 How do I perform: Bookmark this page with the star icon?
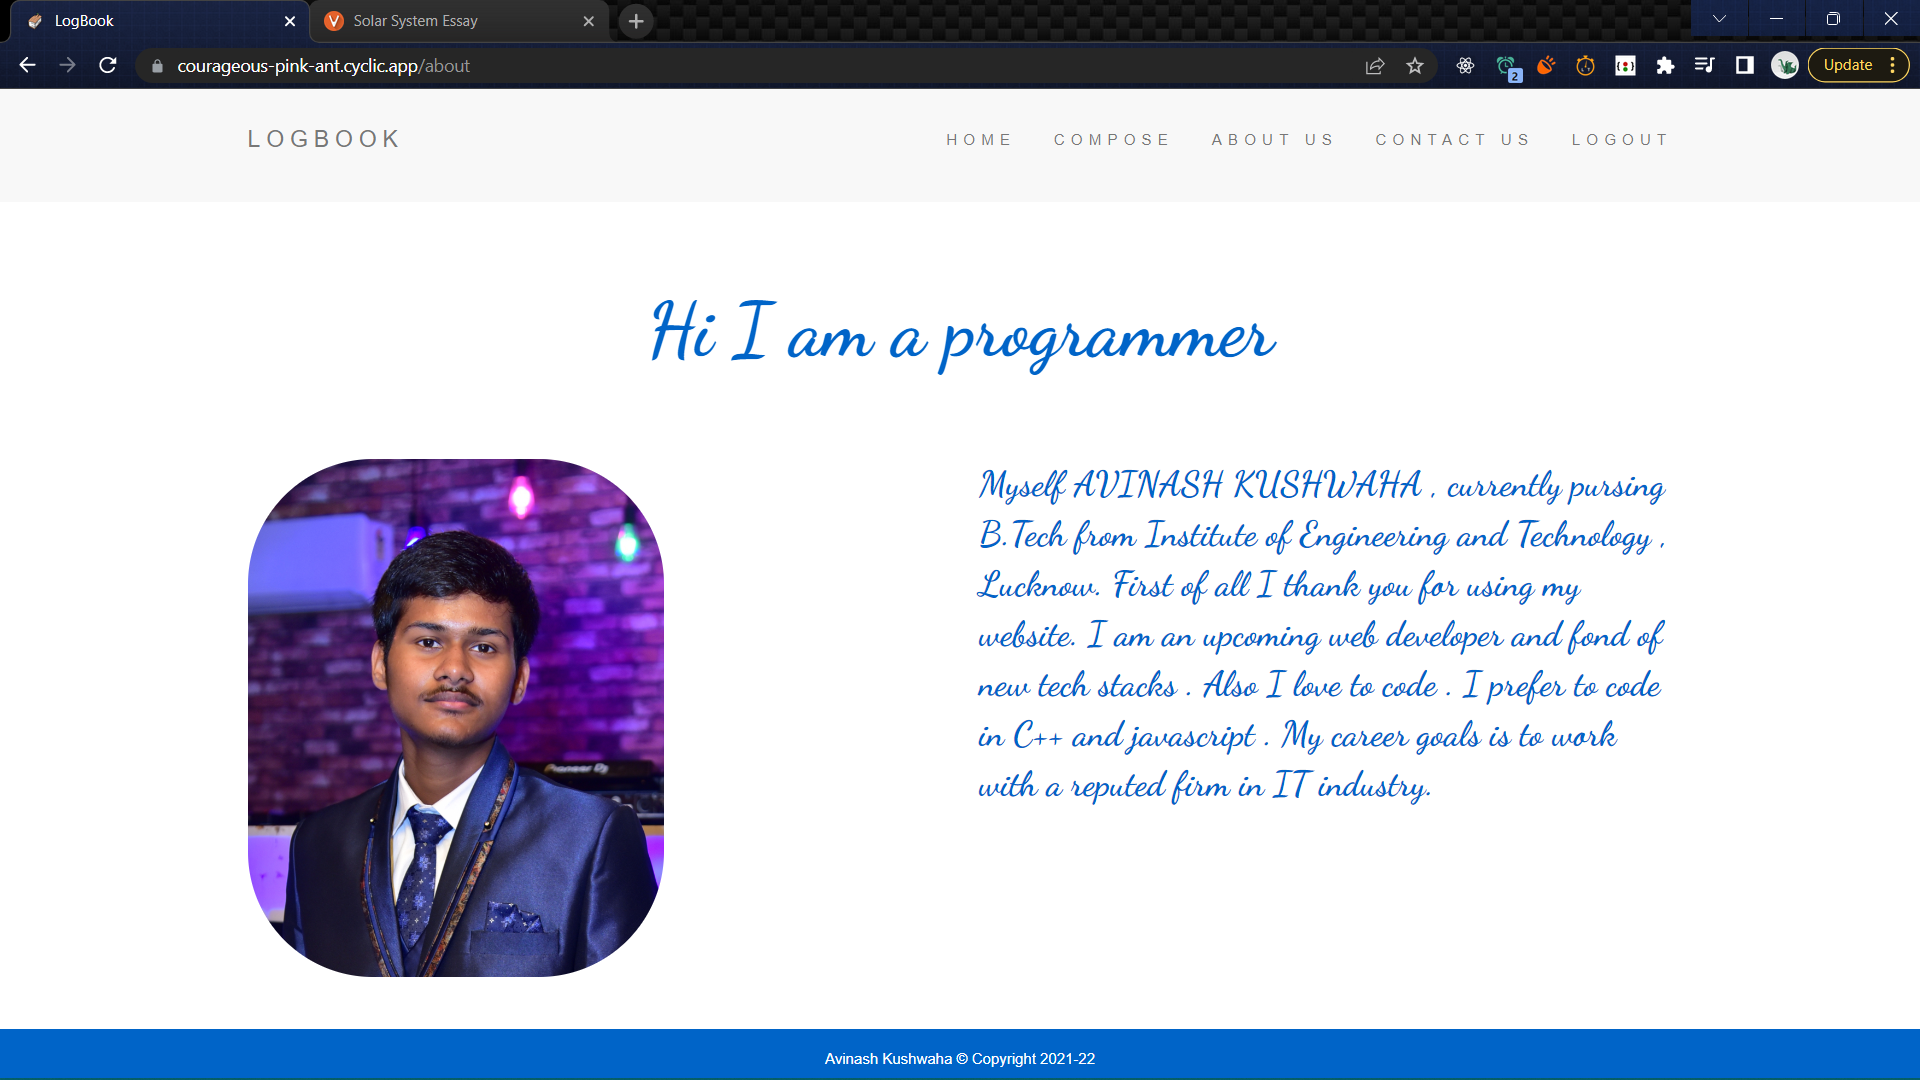(x=1416, y=65)
